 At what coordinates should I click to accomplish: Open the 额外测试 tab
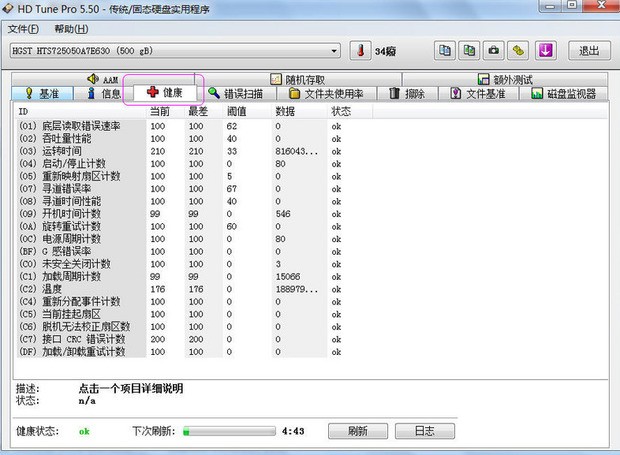[x=505, y=79]
